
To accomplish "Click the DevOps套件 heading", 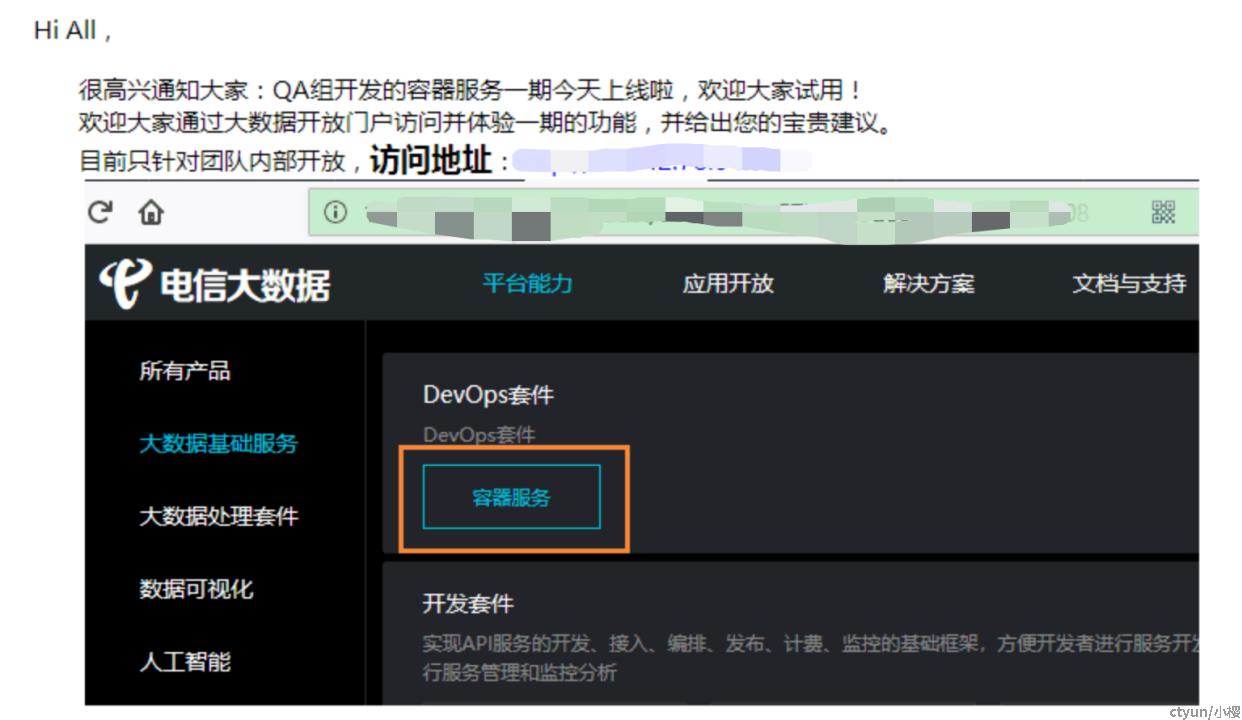I will point(488,395).
